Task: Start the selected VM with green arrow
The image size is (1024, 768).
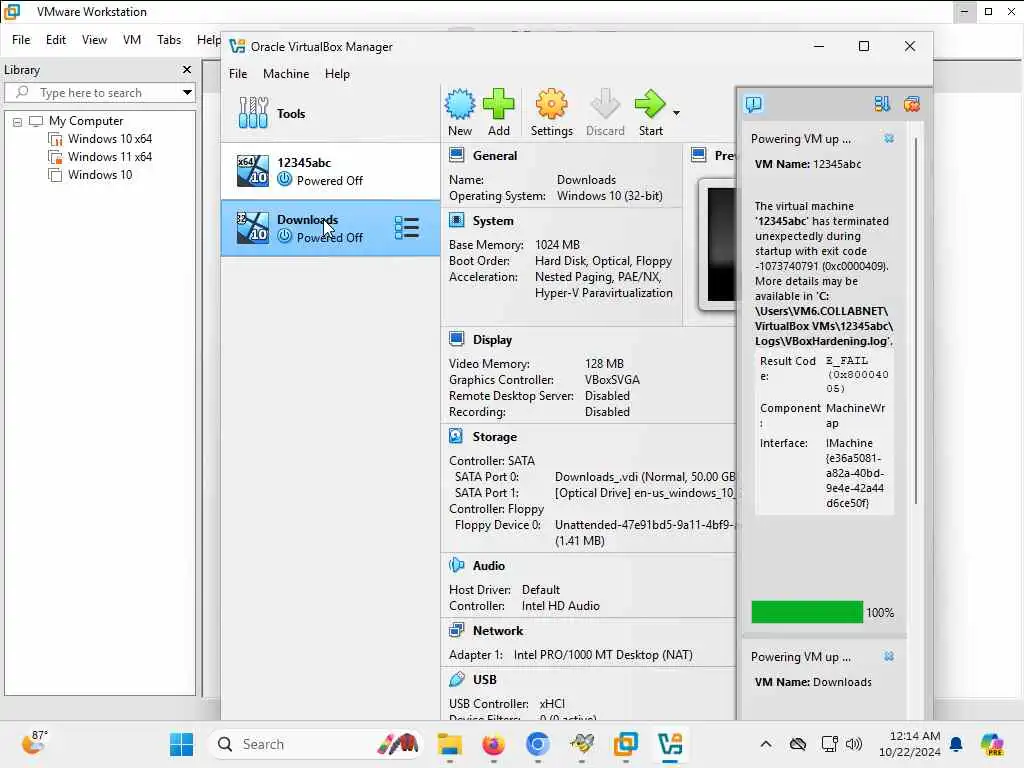Action: (x=650, y=112)
